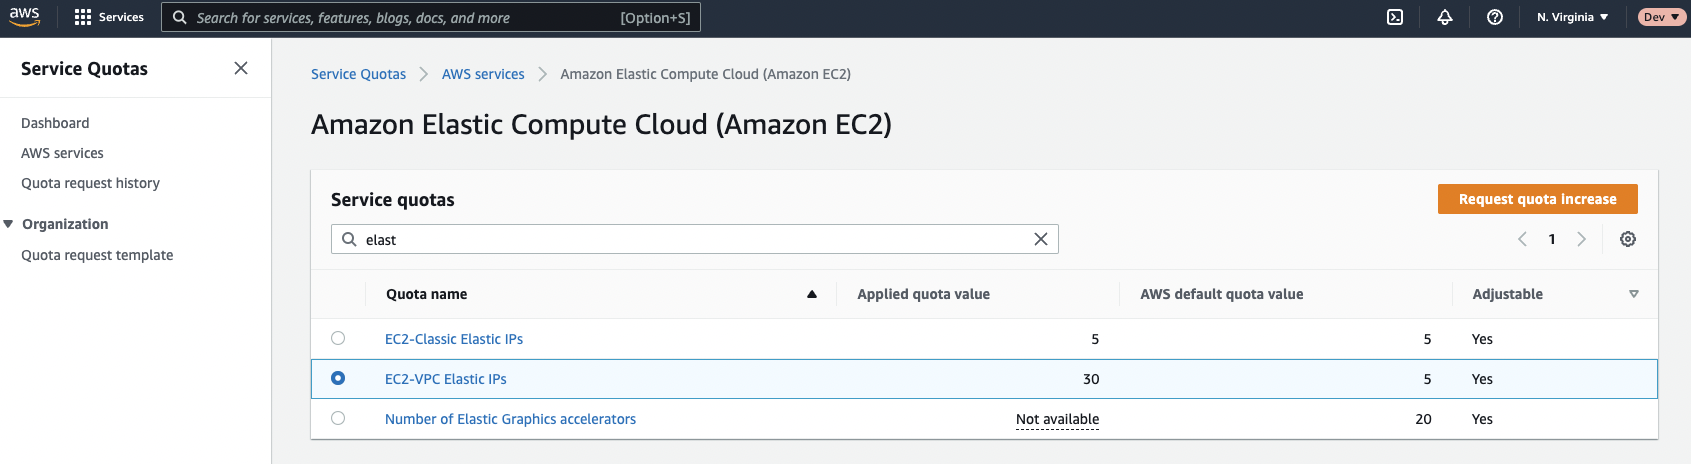Close the Service Quotas side panel
Screen dimensions: 1691x464
pos(241,68)
